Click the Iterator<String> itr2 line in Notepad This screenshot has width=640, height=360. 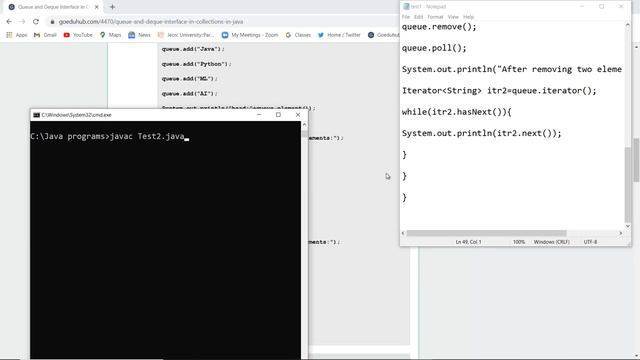(x=499, y=91)
